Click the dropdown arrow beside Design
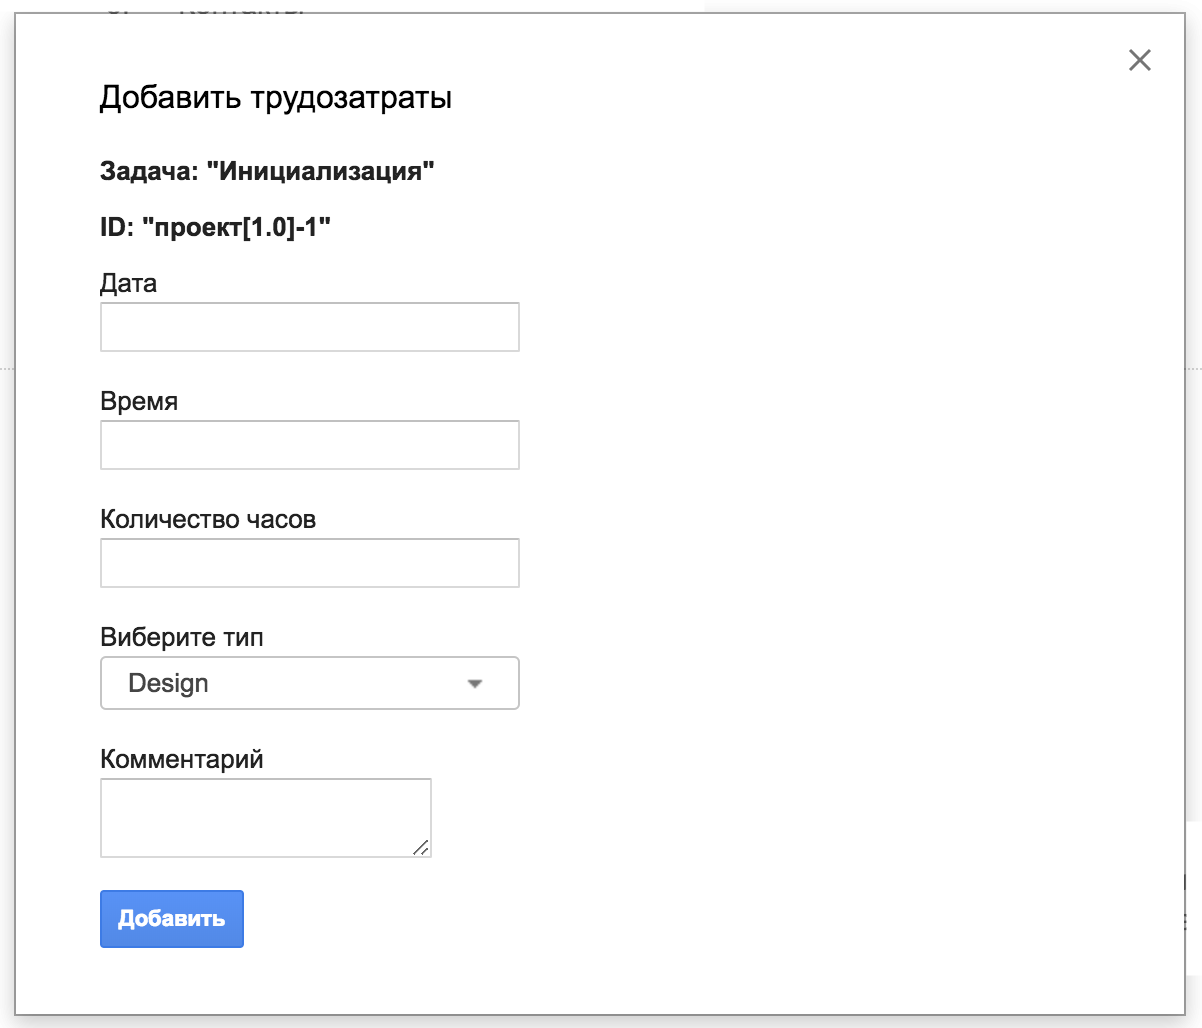The image size is (1202, 1028). click(x=475, y=684)
